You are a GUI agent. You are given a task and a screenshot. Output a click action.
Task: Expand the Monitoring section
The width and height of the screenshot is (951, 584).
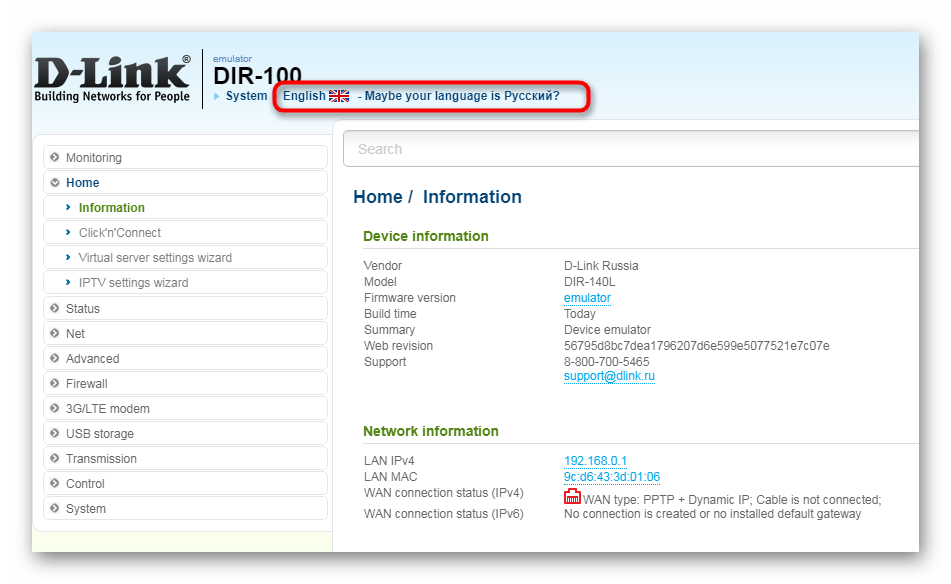(93, 158)
